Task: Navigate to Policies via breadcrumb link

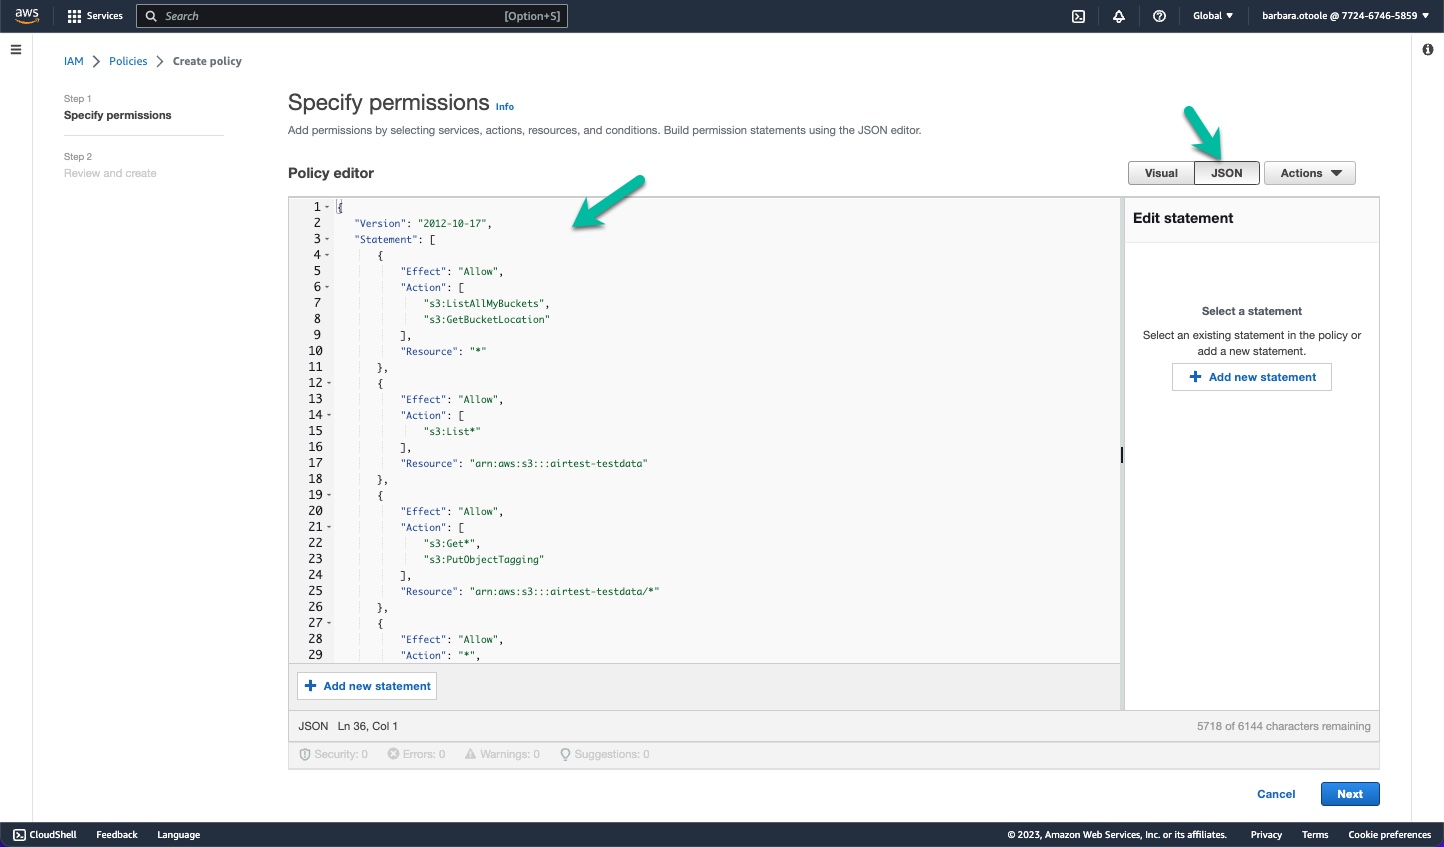Action: (127, 61)
